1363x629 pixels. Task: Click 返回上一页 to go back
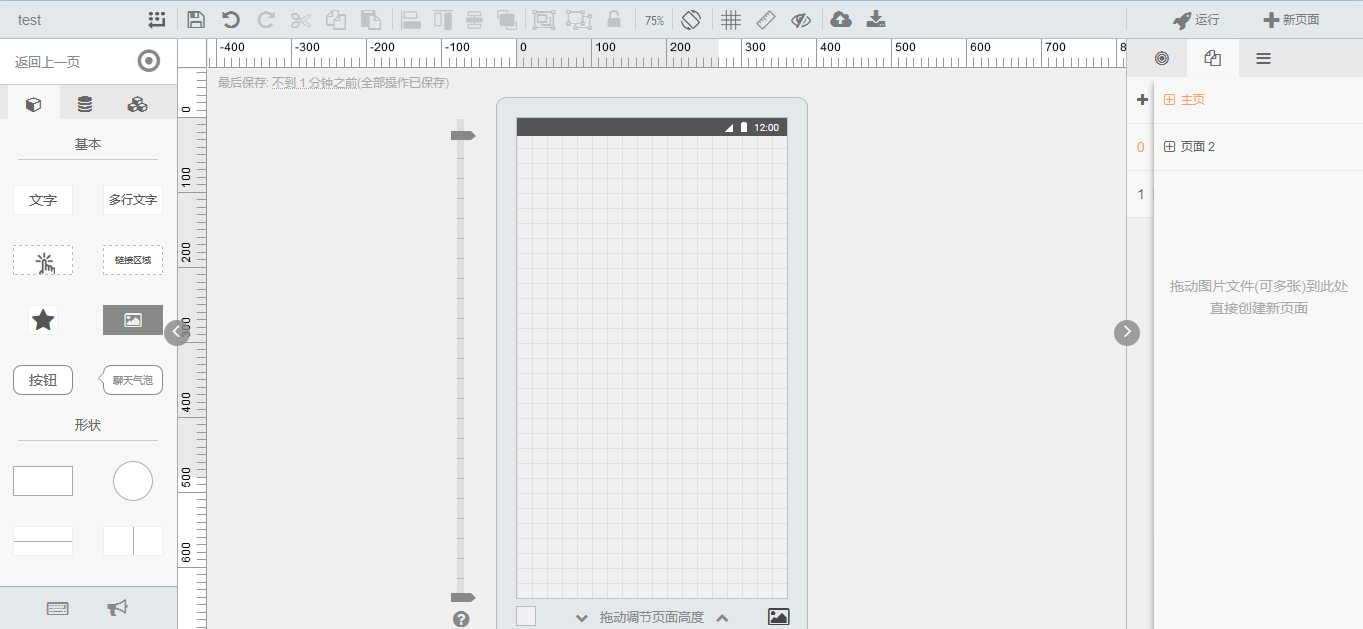click(47, 62)
